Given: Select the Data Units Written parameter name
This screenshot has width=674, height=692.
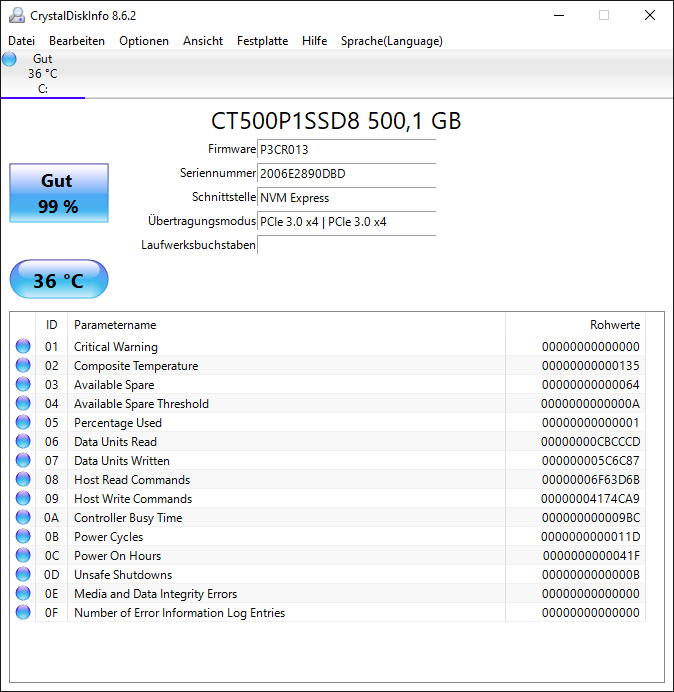Looking at the screenshot, I should [122, 461].
